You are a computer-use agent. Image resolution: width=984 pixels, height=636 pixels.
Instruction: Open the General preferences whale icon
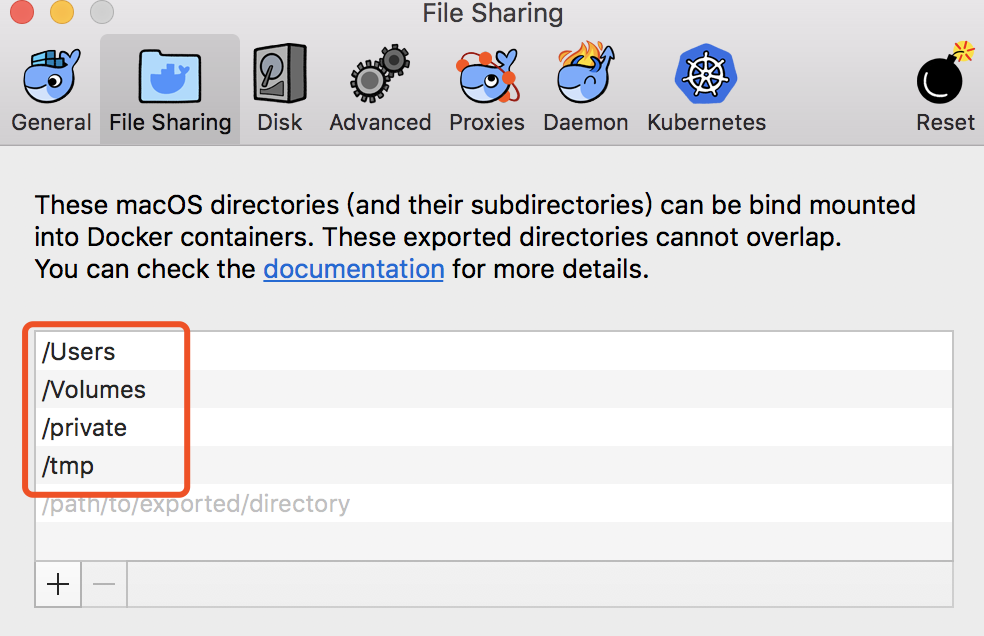pyautogui.click(x=51, y=76)
